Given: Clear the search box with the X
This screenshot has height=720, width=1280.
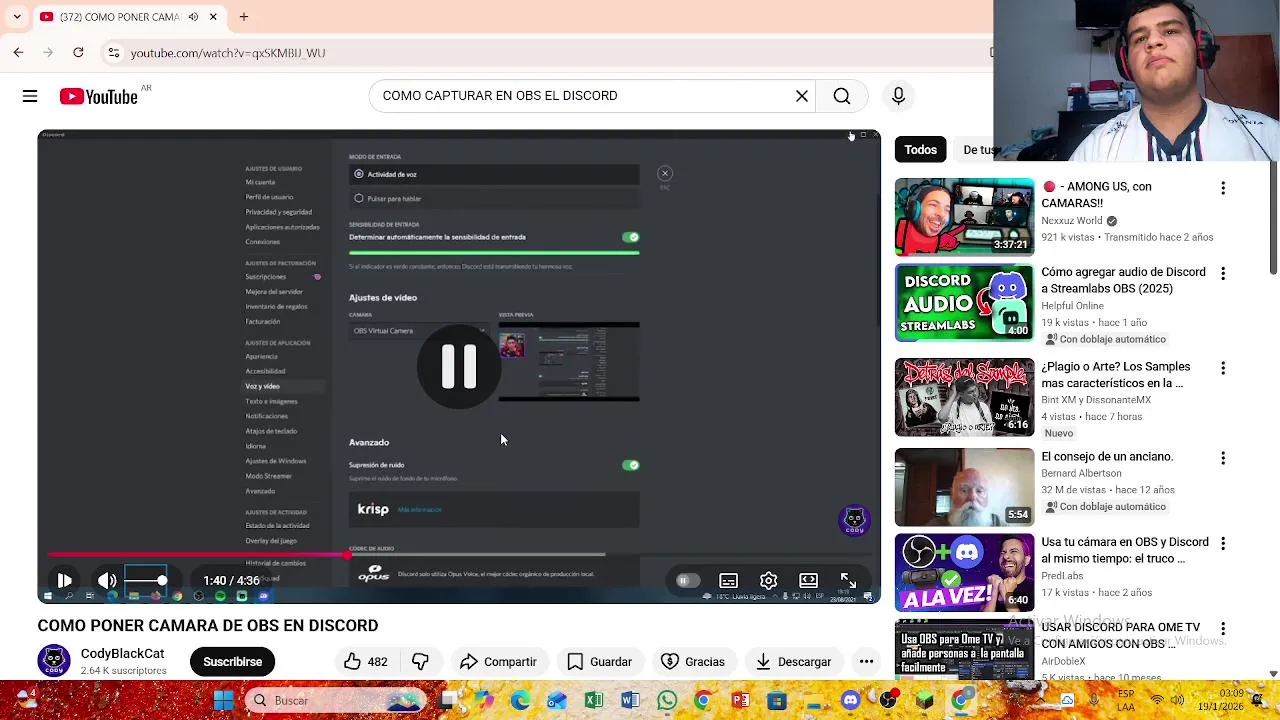Looking at the screenshot, I should [x=802, y=96].
